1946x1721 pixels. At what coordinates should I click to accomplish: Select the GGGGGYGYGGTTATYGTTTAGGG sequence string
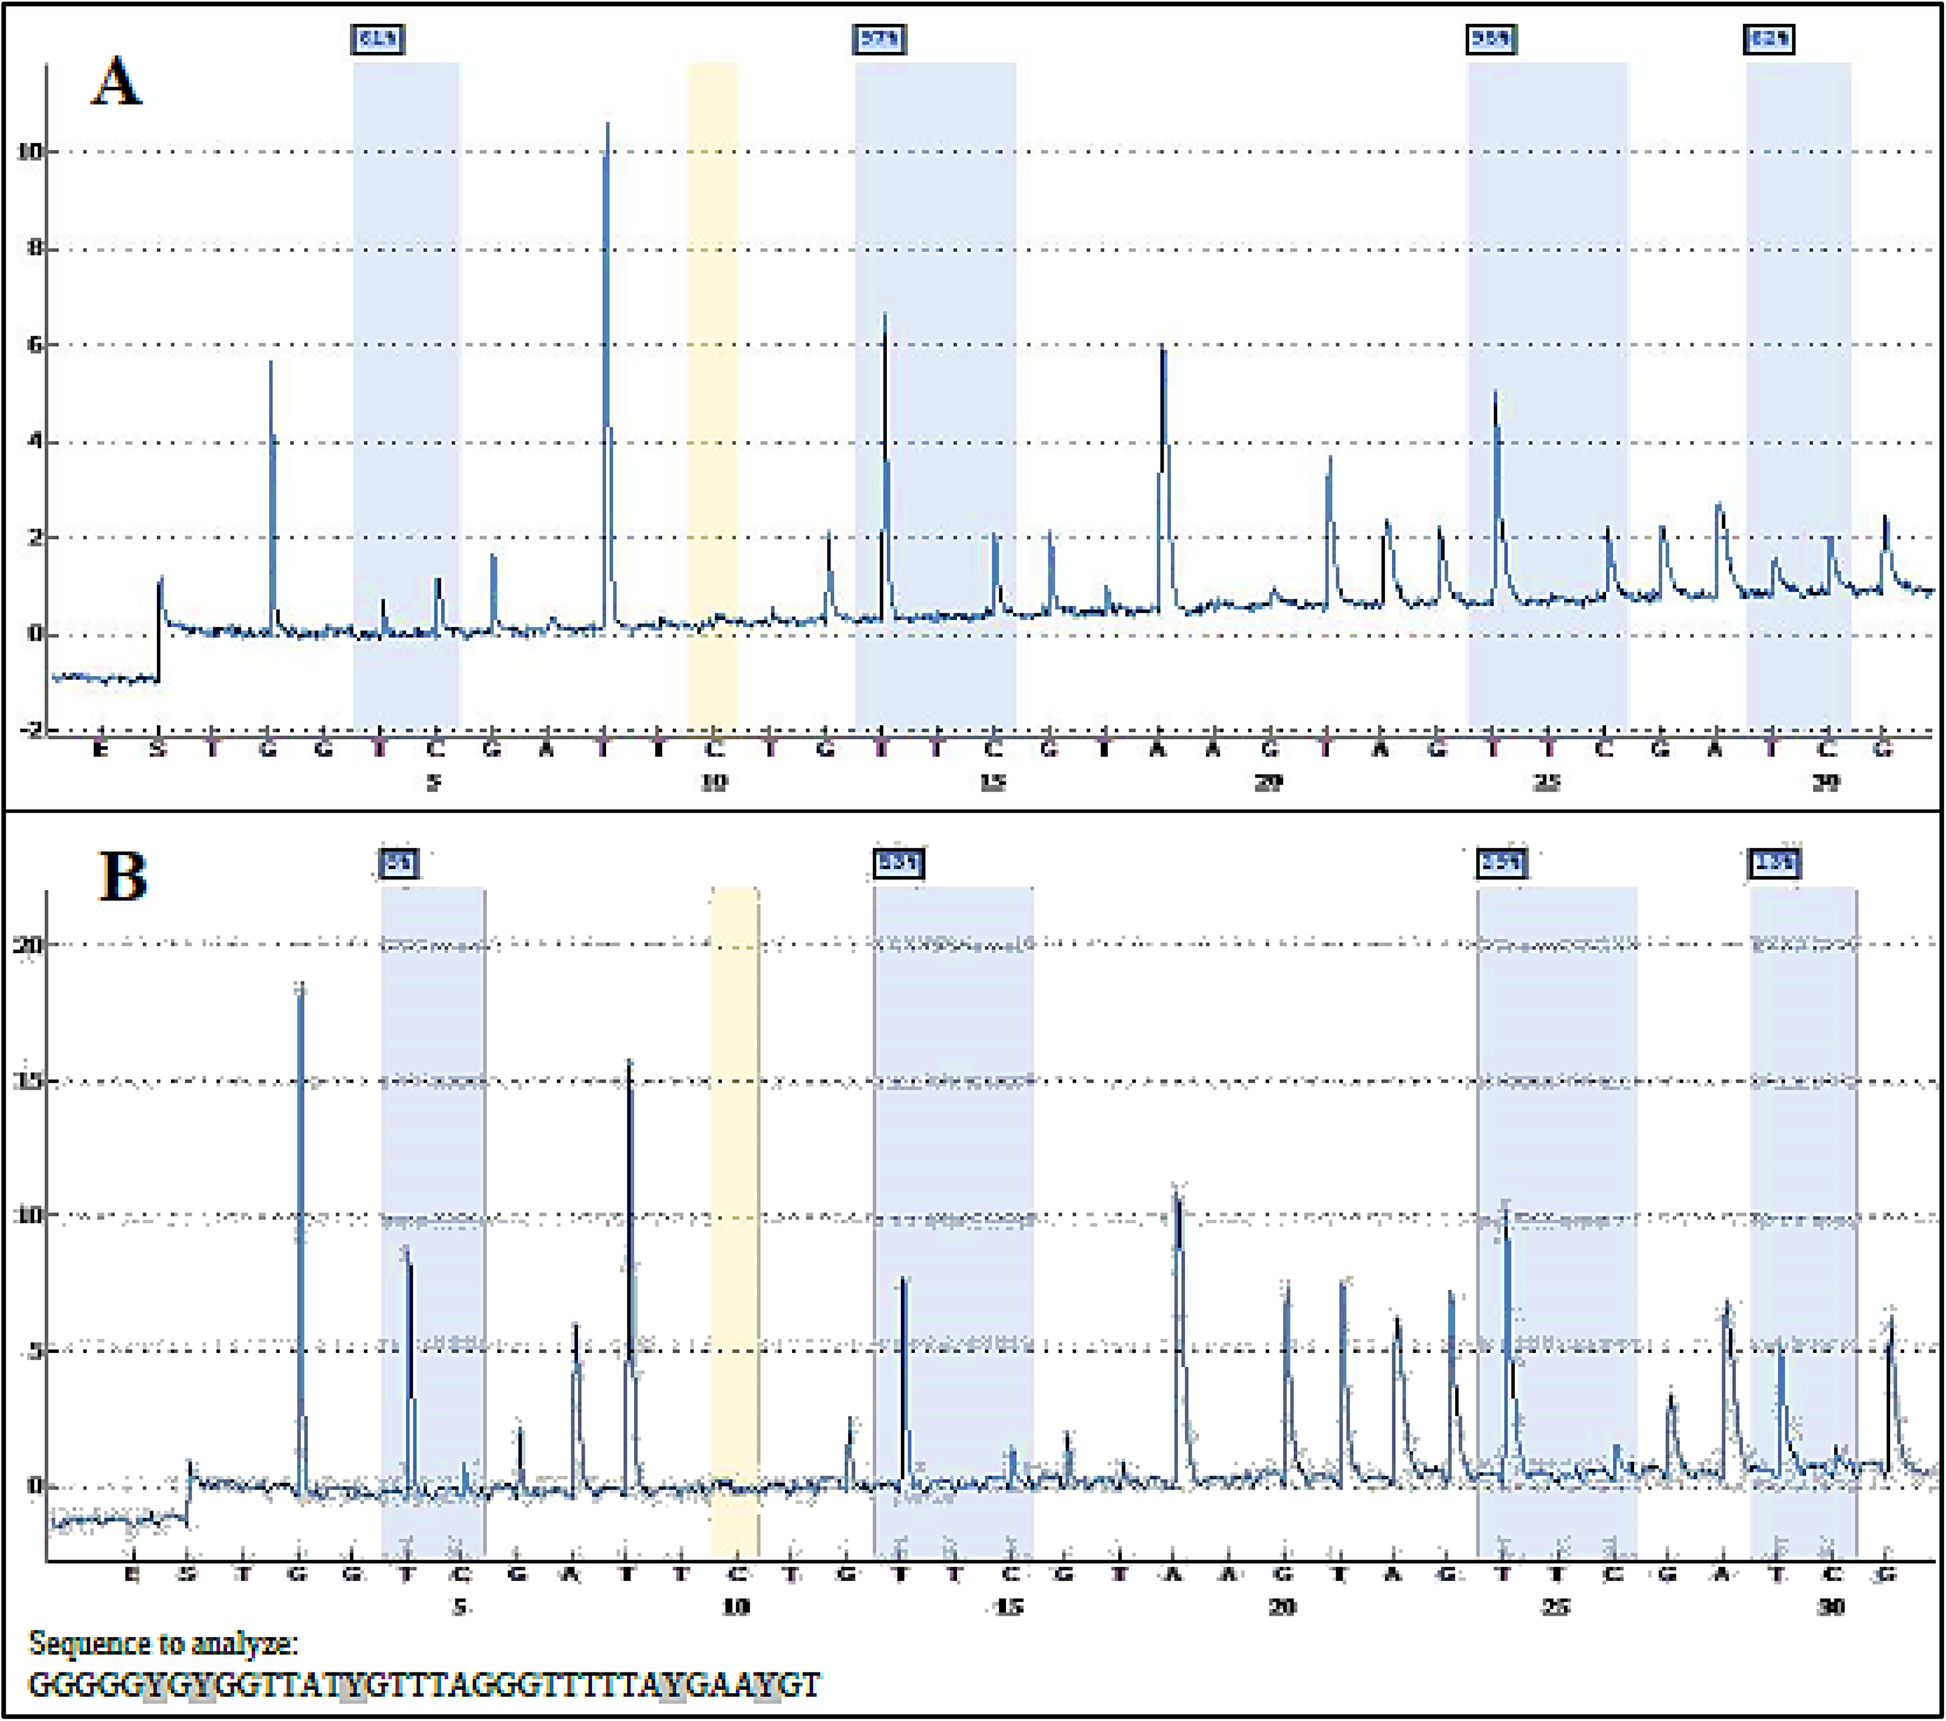click(424, 1685)
